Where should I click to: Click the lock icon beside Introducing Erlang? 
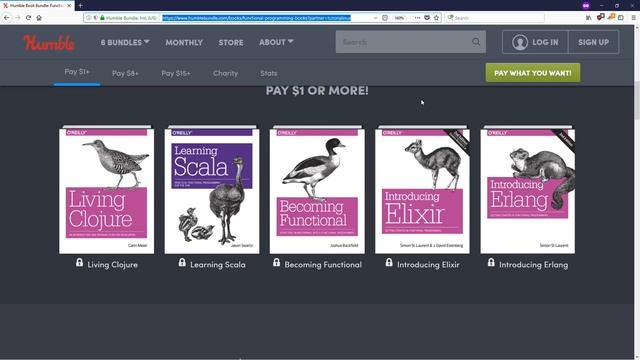point(491,262)
